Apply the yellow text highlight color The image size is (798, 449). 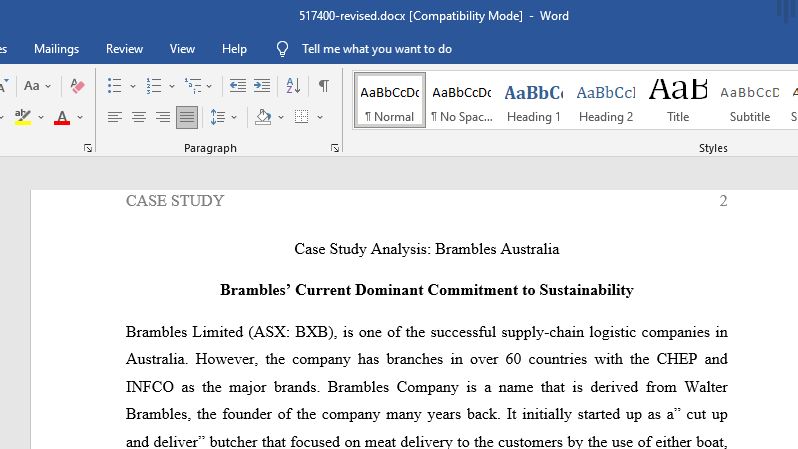click(22, 118)
